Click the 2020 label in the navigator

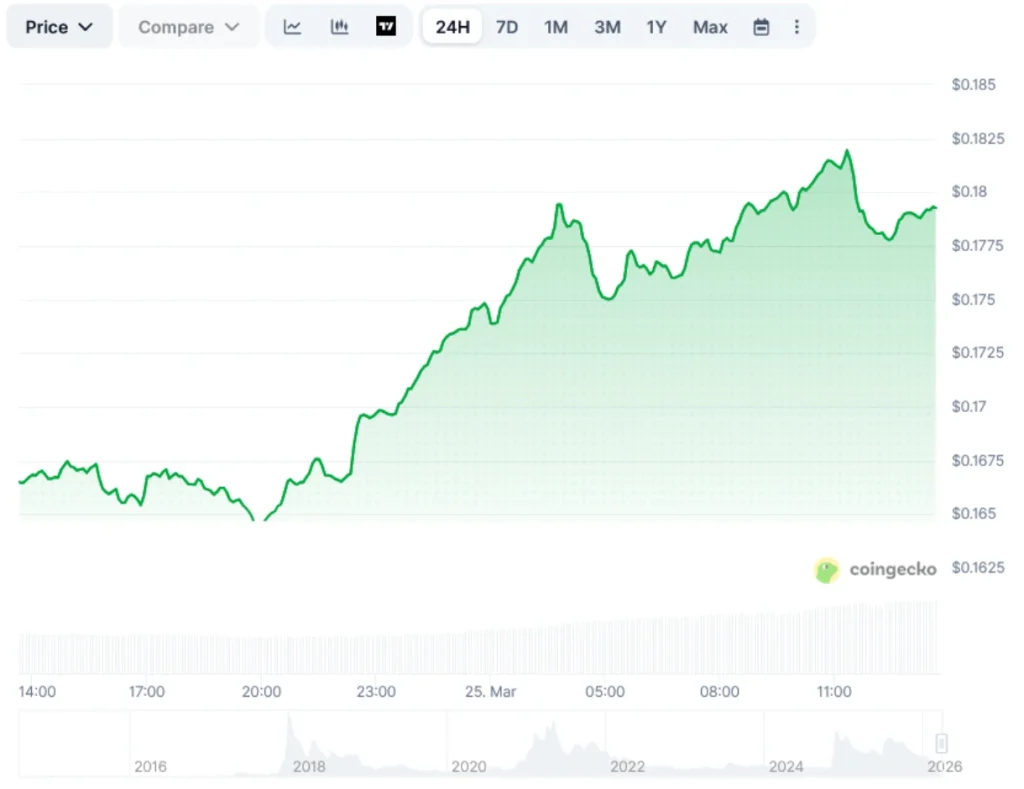pyautogui.click(x=469, y=766)
